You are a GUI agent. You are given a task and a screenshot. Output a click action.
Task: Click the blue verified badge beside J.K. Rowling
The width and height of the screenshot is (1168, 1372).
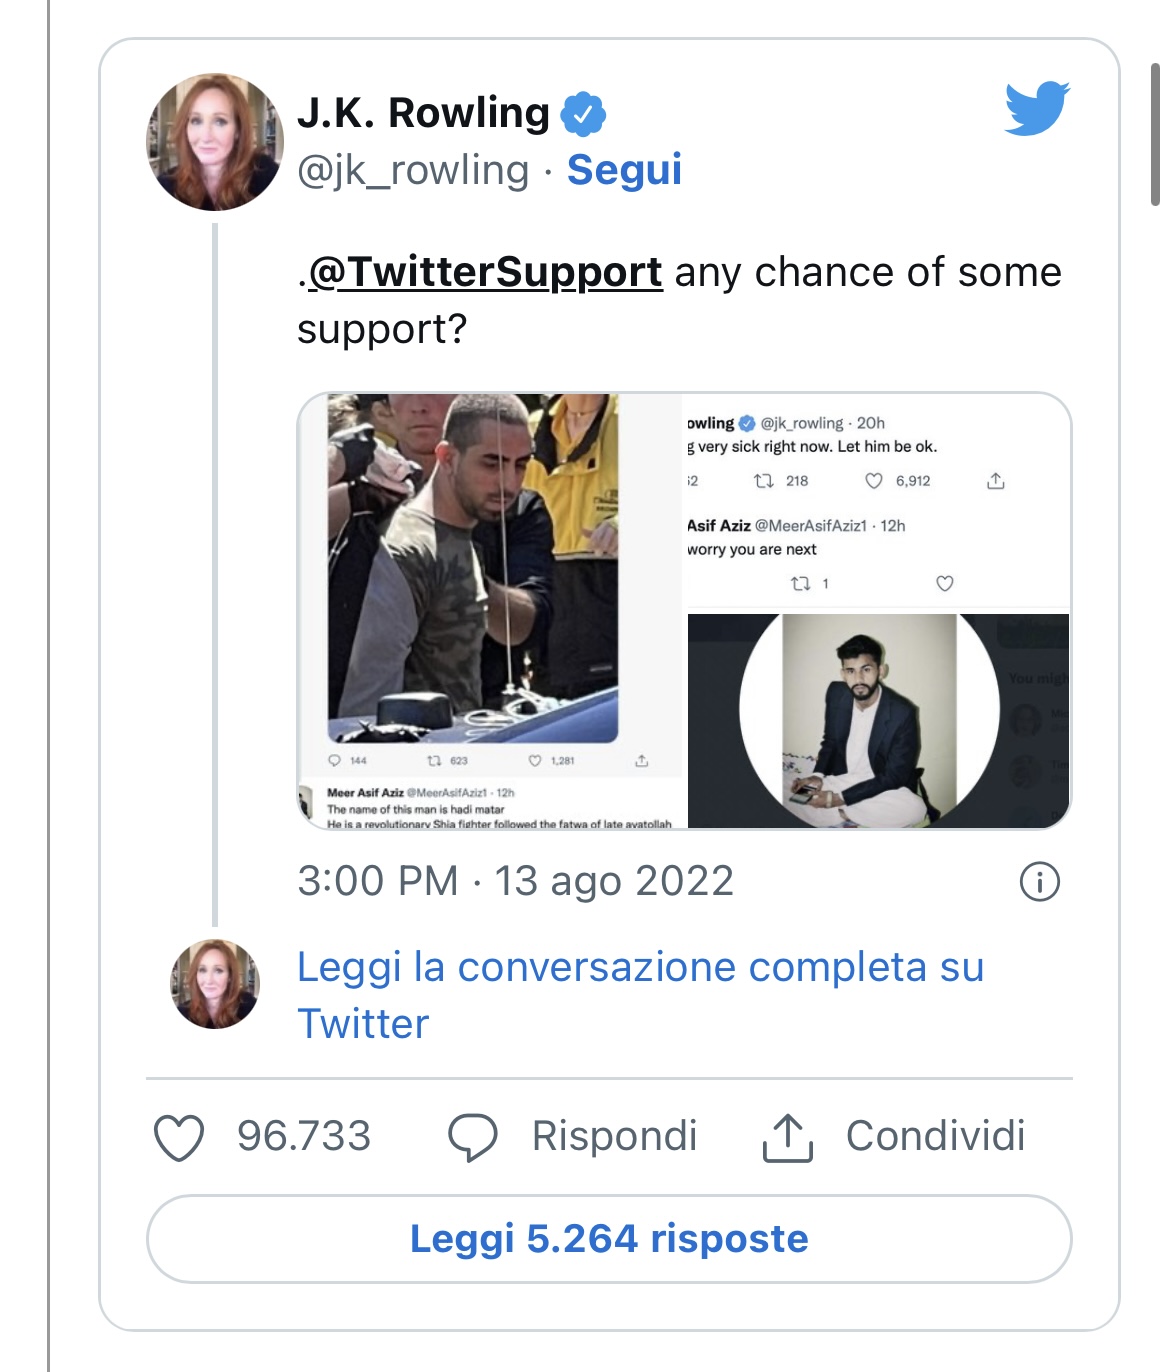(583, 114)
